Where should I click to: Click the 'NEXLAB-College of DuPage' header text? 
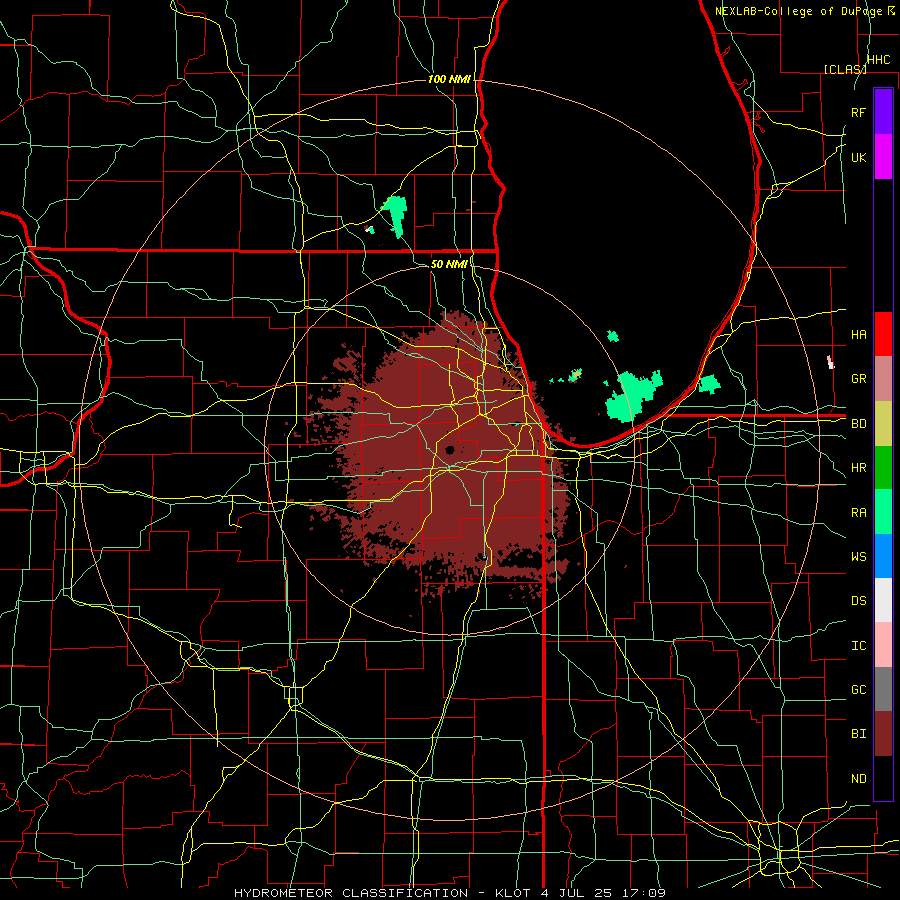798,11
